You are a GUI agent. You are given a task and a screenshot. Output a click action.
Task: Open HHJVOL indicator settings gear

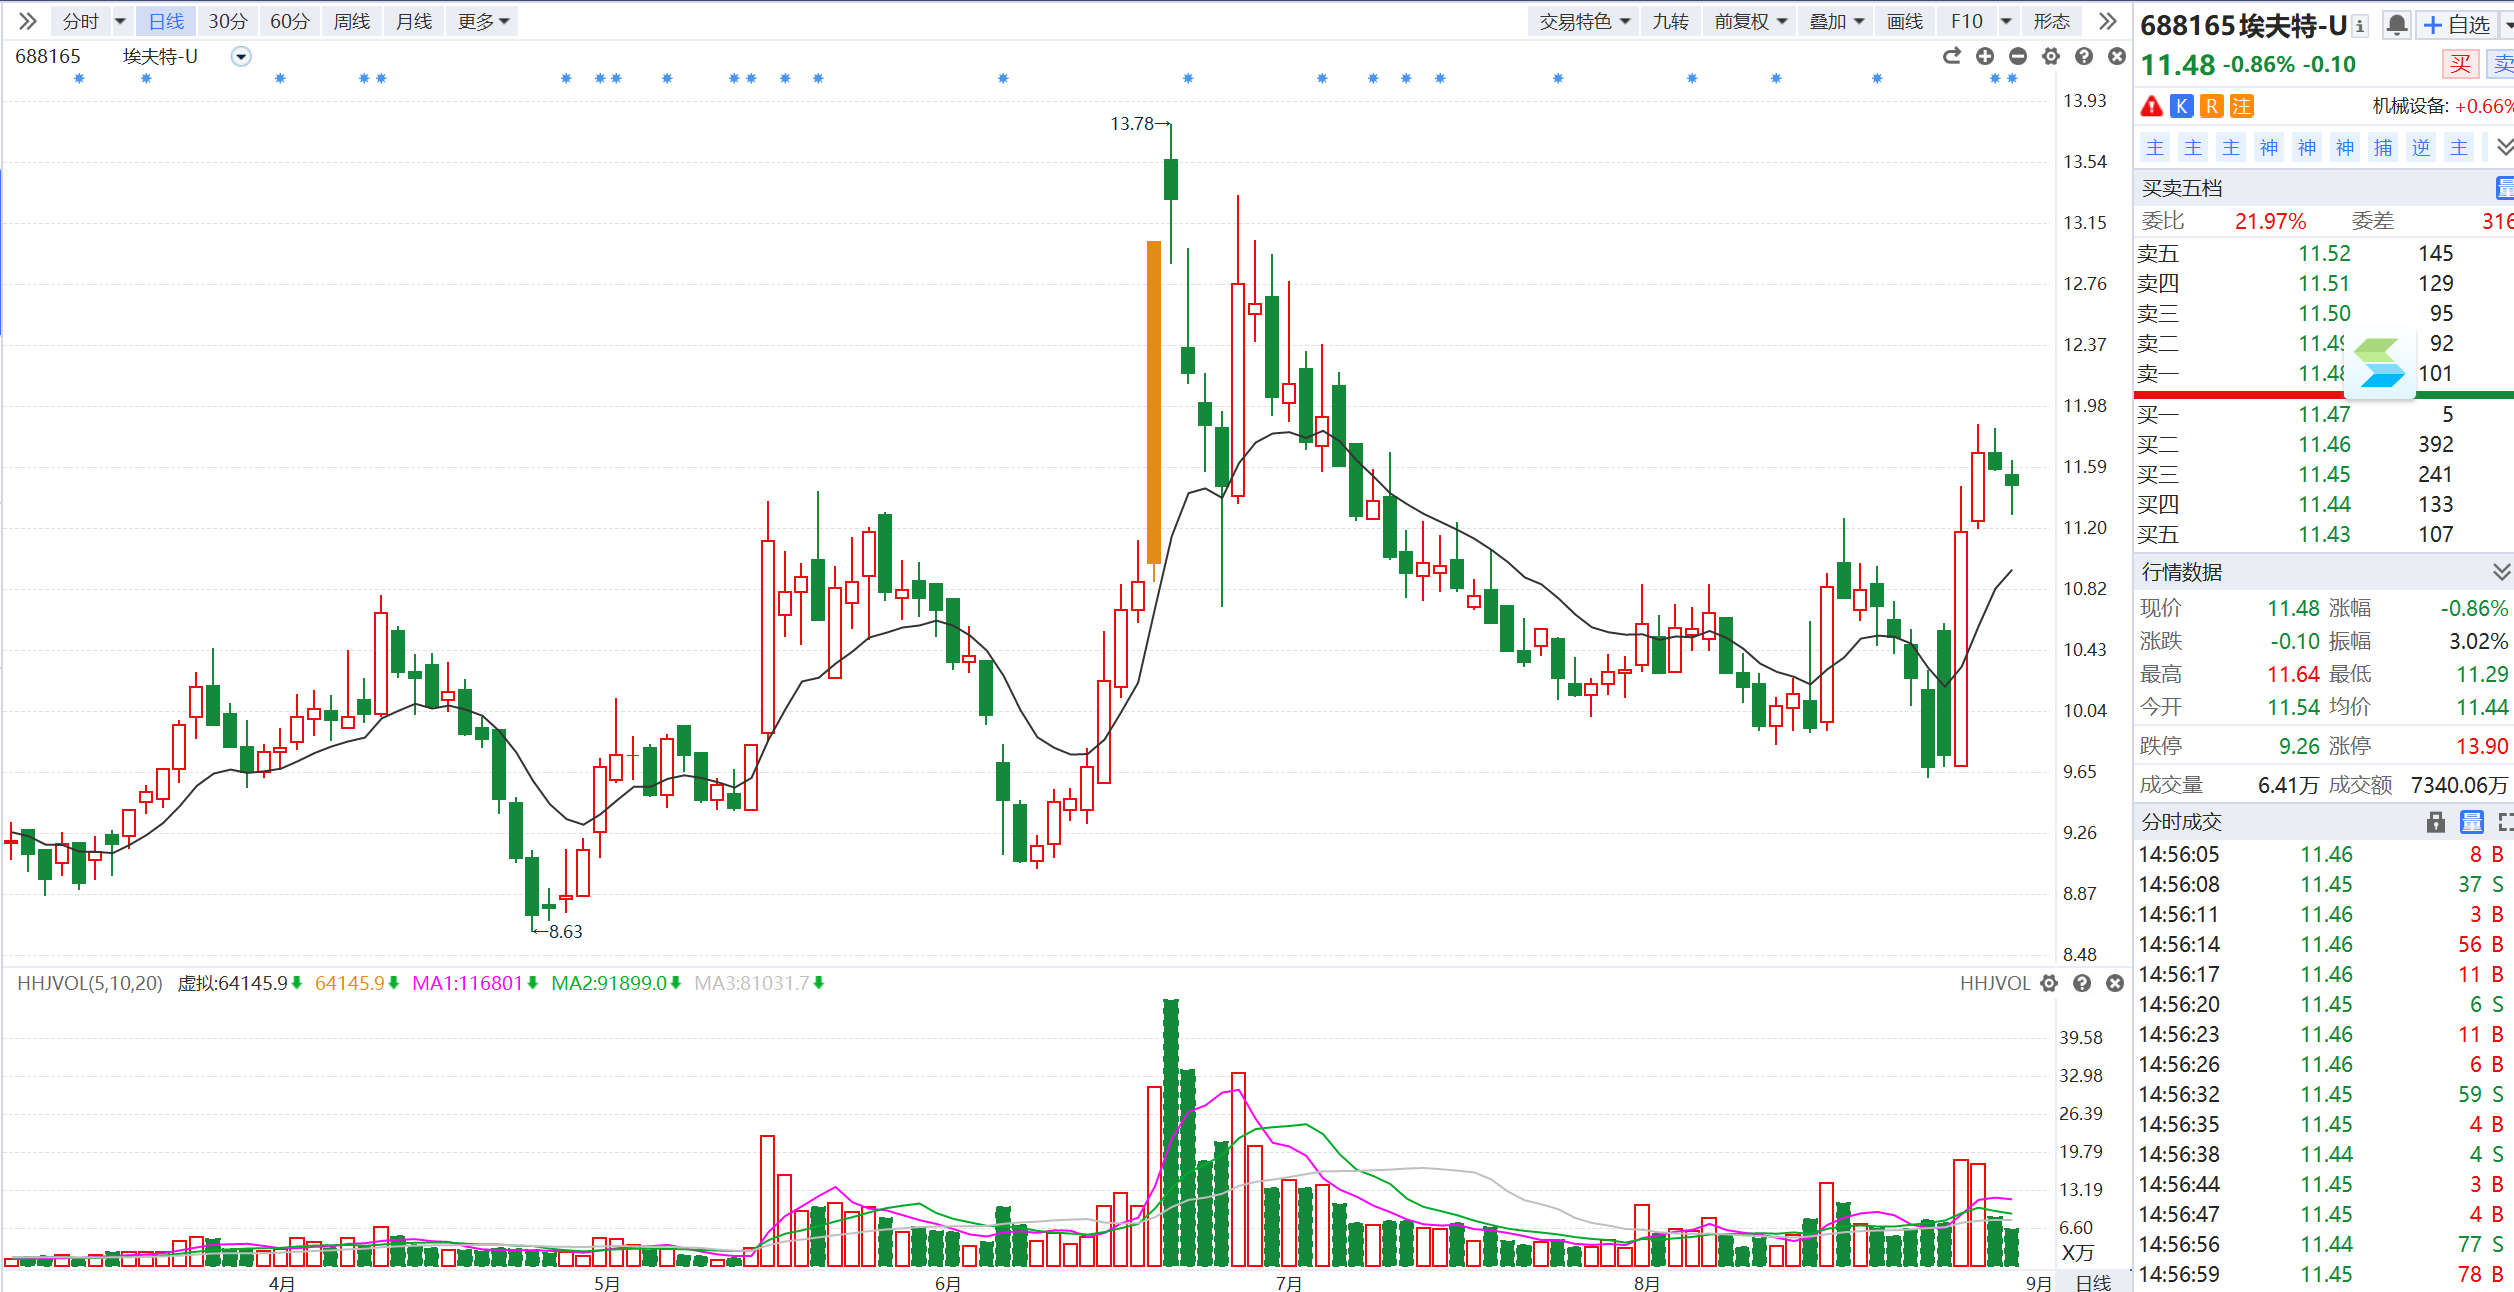click(x=2049, y=983)
